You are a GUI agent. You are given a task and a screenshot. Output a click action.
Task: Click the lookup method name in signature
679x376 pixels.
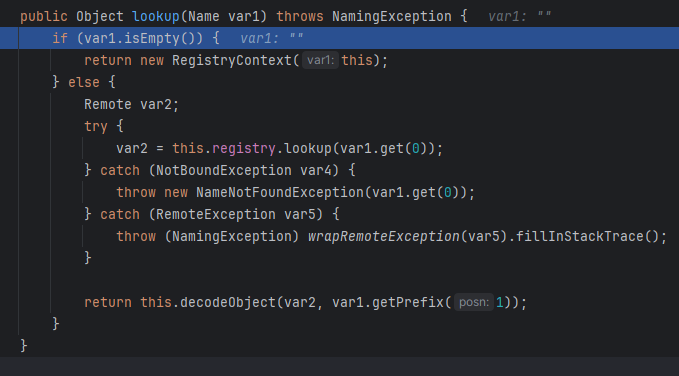pyautogui.click(x=156, y=16)
